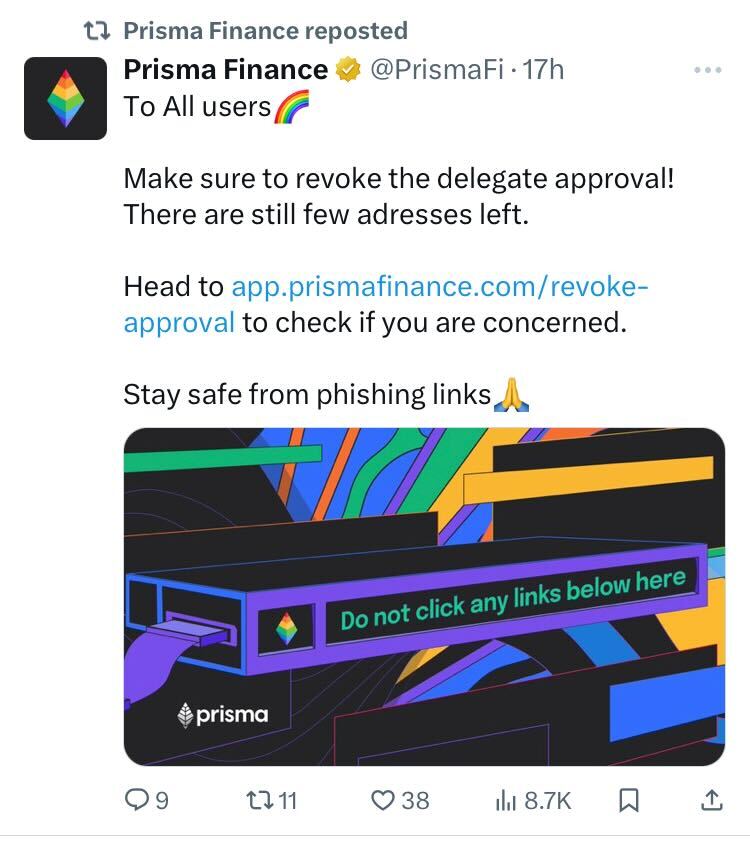Bookmark this Prisma Finance tweet
Image resolution: width=750 pixels, height=846 pixels.
629,800
